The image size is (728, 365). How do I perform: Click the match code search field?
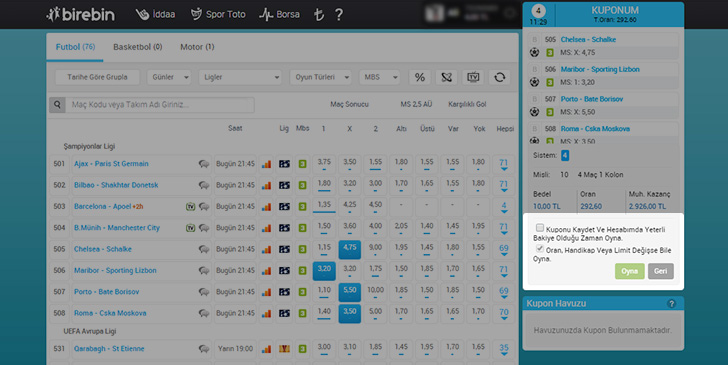pyautogui.click(x=160, y=105)
